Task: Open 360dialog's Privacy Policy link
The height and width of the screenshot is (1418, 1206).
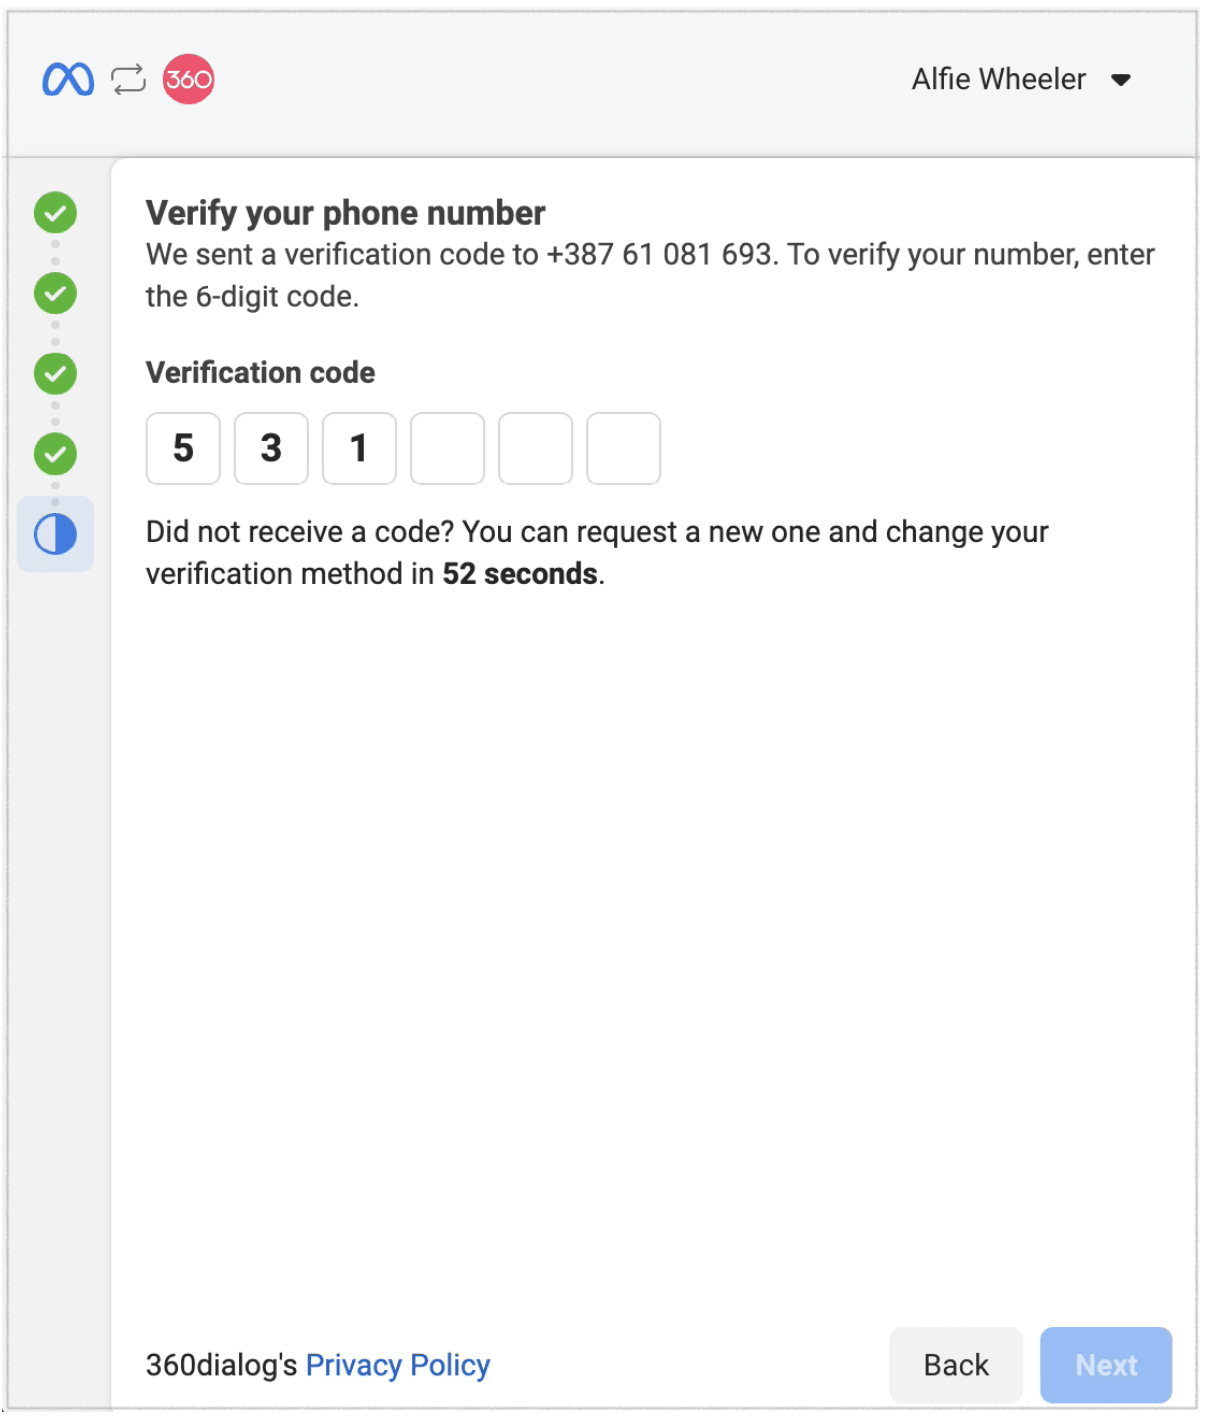Action: coord(398,1365)
